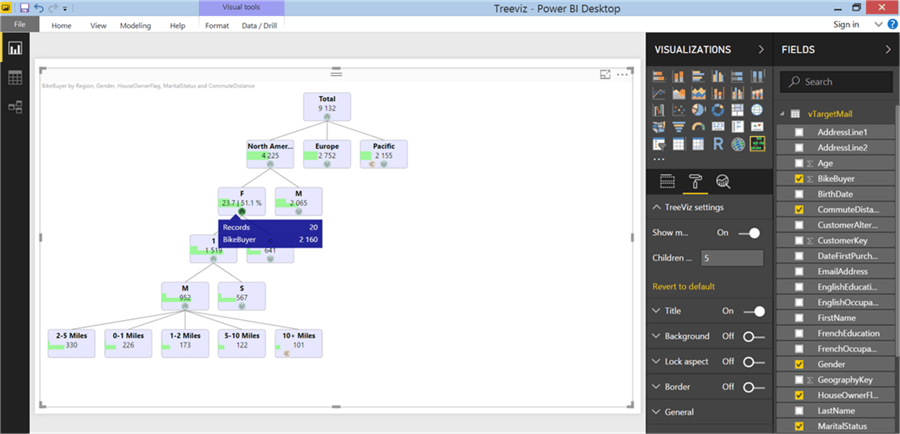Select funnel chart visualization
Screen dimensions: 900x434
[679, 126]
